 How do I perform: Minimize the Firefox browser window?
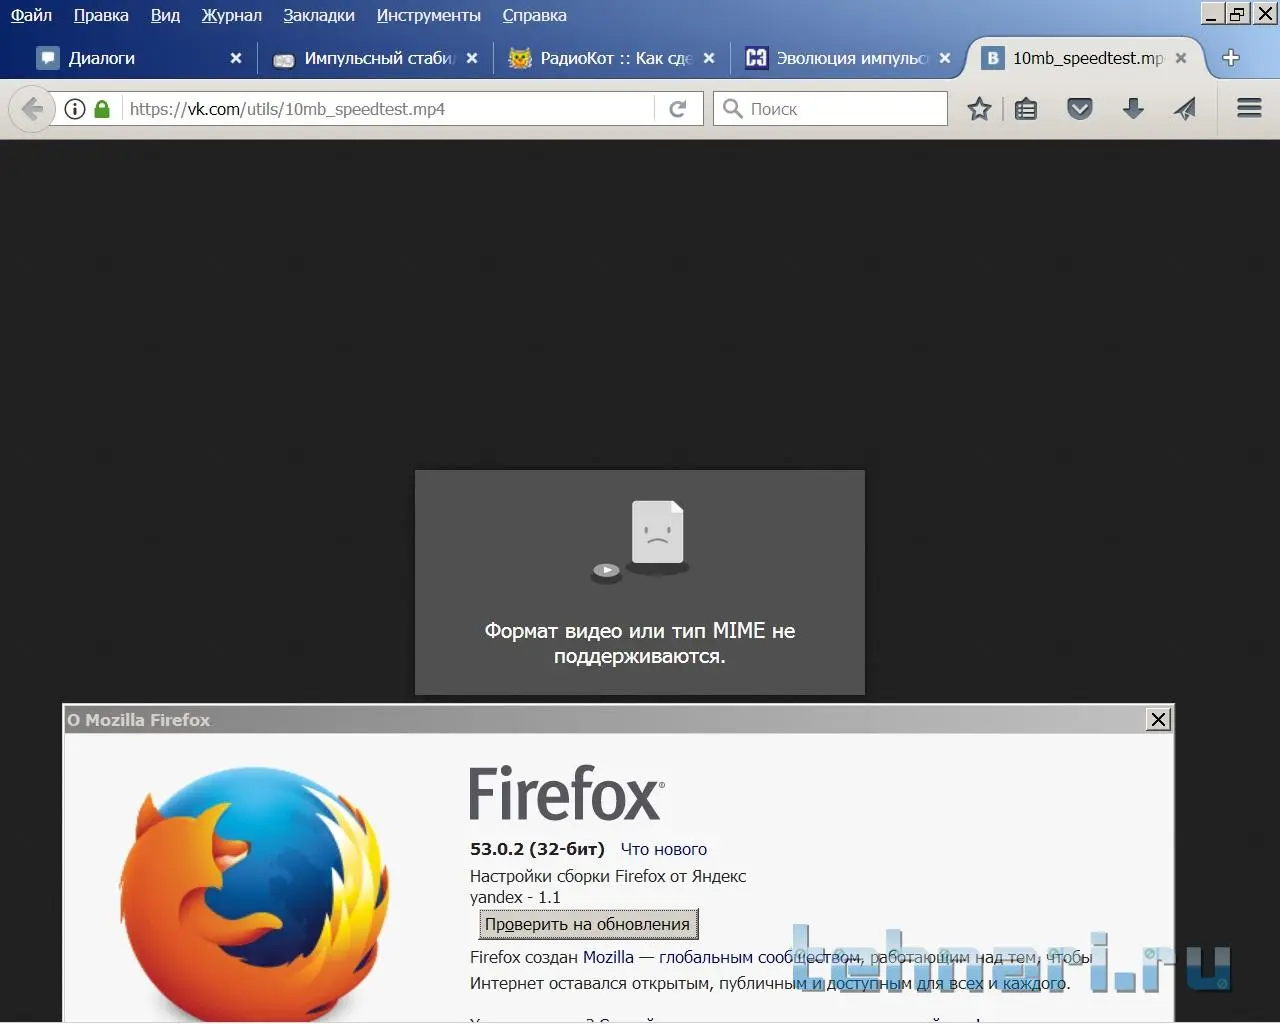click(x=1212, y=13)
